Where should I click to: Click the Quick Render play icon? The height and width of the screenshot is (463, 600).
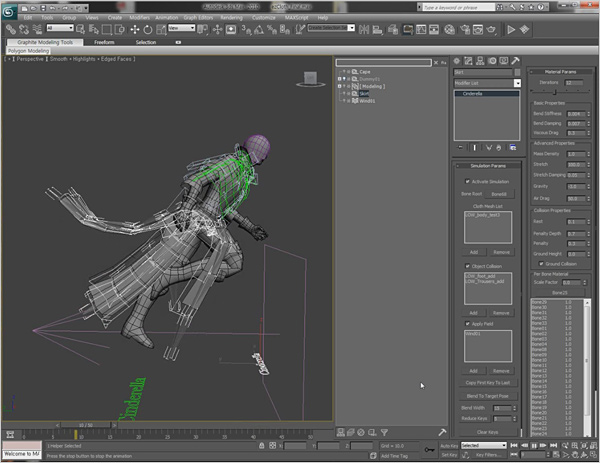pos(511,29)
